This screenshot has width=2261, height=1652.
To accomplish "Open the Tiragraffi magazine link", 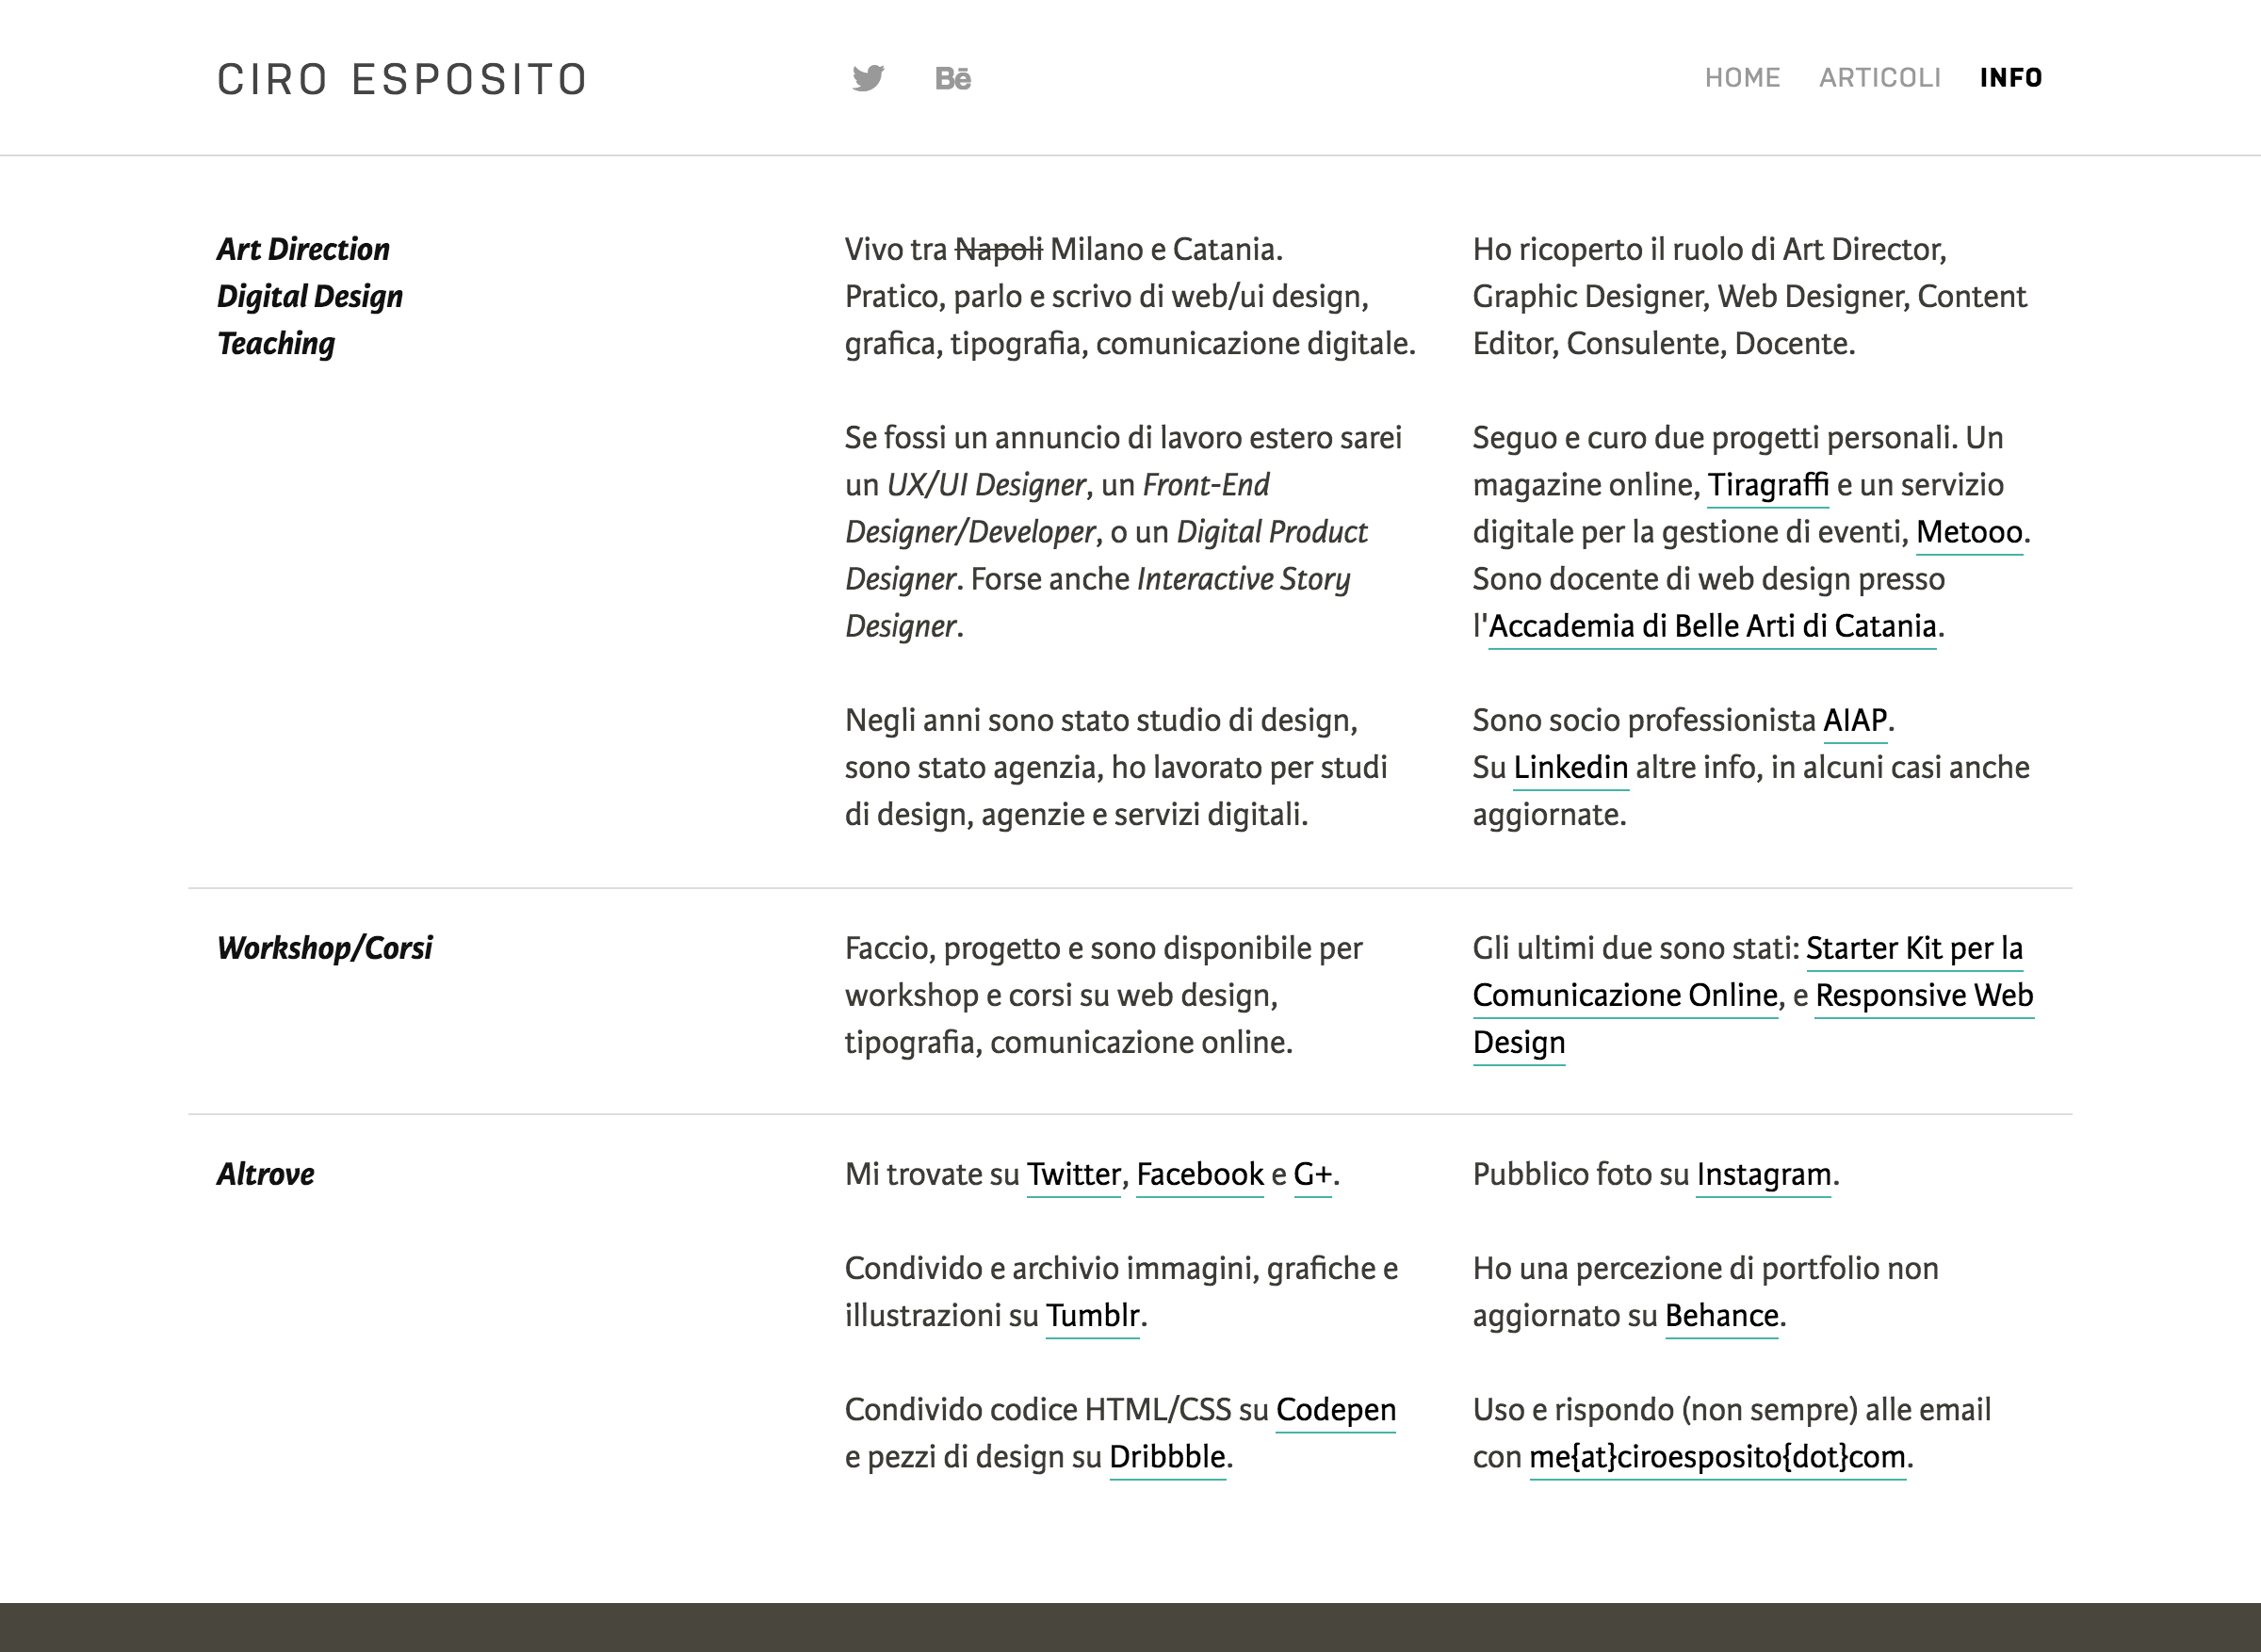I will (1767, 485).
